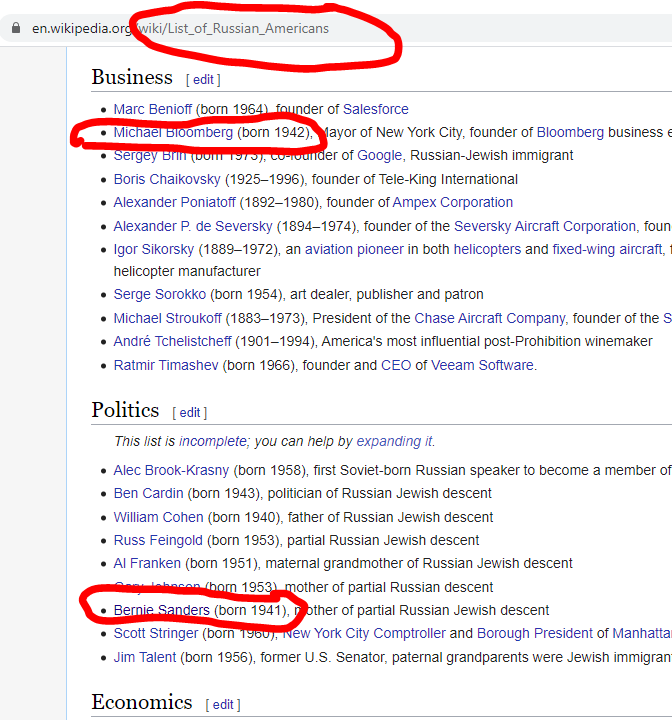Open Seversky Aircraft Corporation link
This screenshot has height=720, width=672.
click(x=545, y=226)
